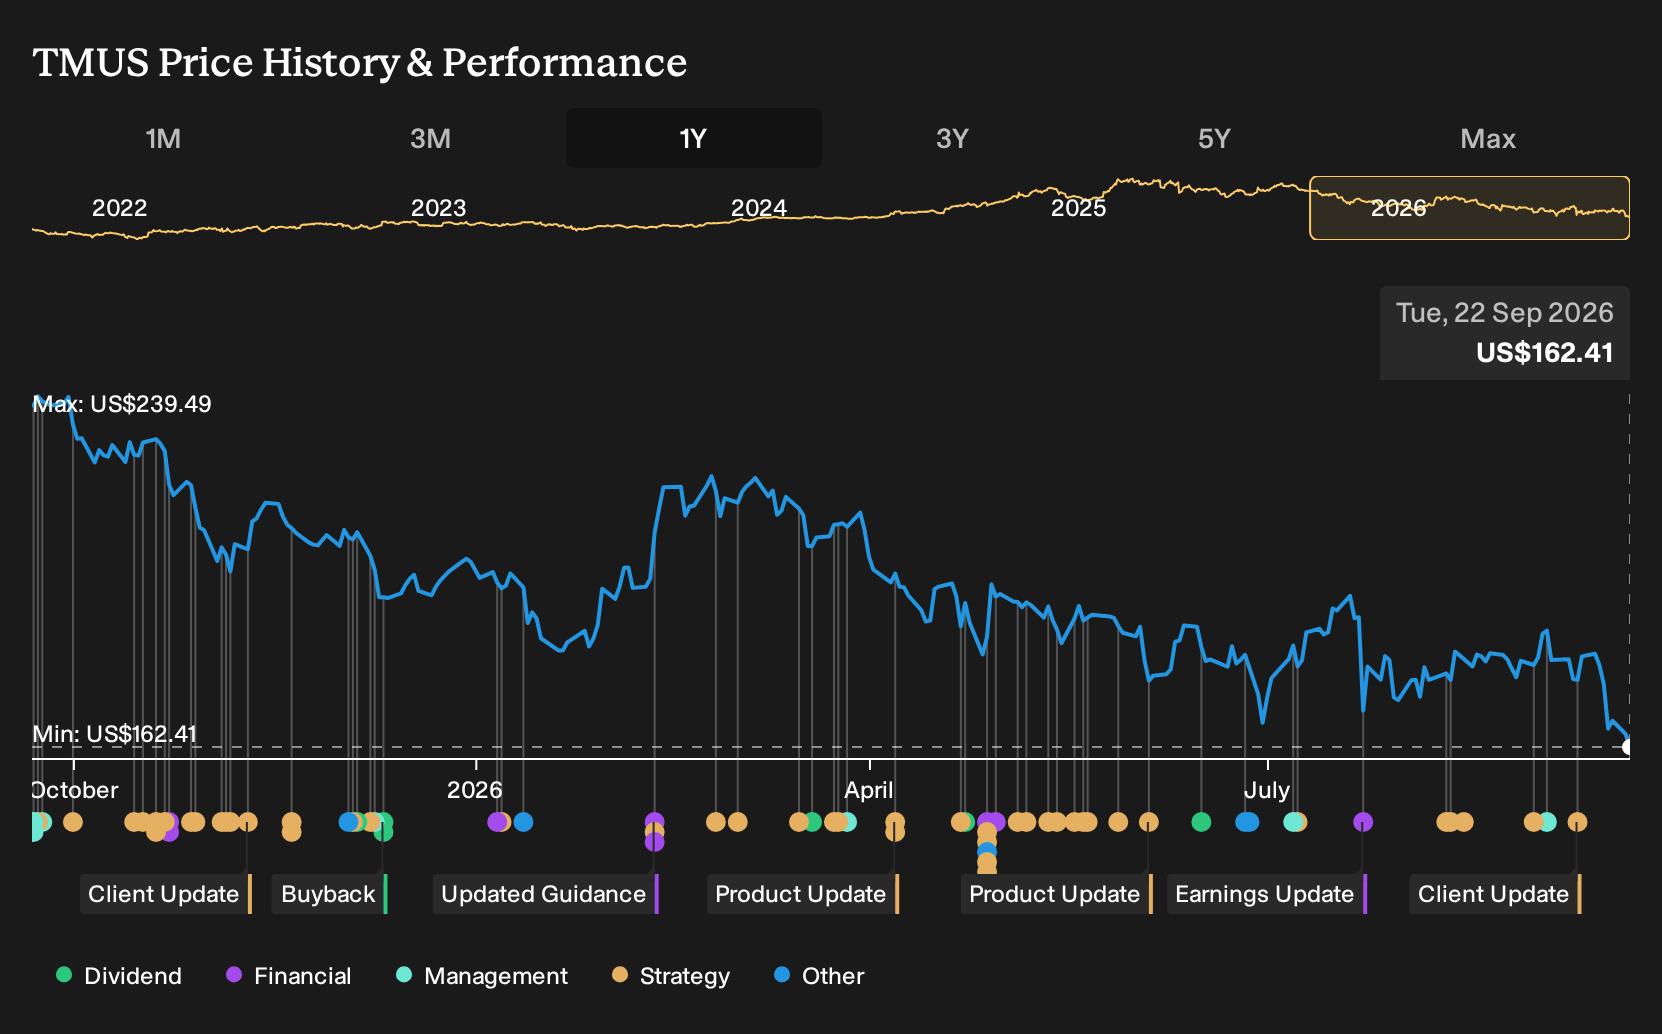Click the blue Other marker at July
Screen dimensions: 1662x1034
(x=1247, y=822)
